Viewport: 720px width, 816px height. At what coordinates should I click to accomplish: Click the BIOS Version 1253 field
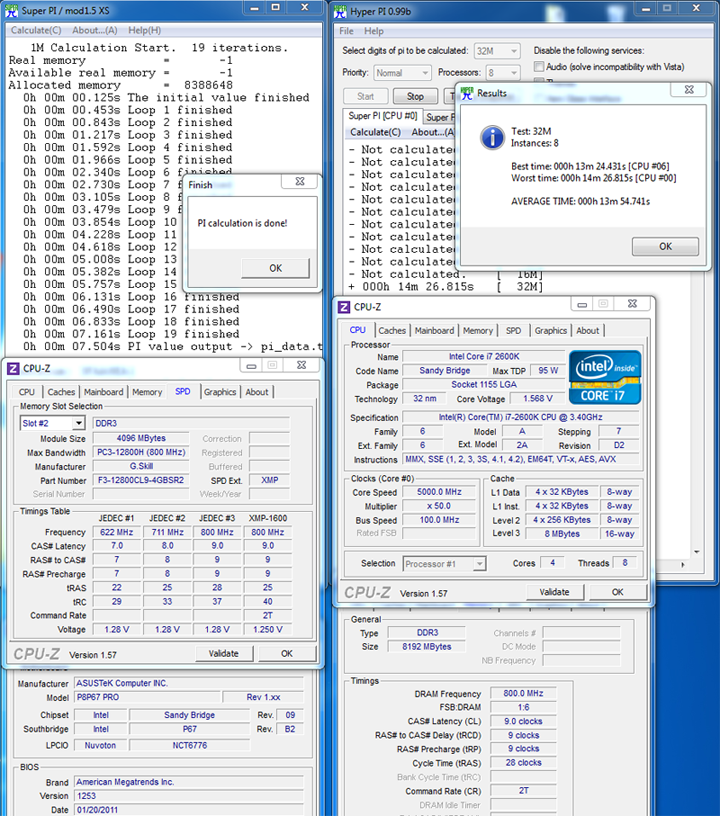click(189, 796)
